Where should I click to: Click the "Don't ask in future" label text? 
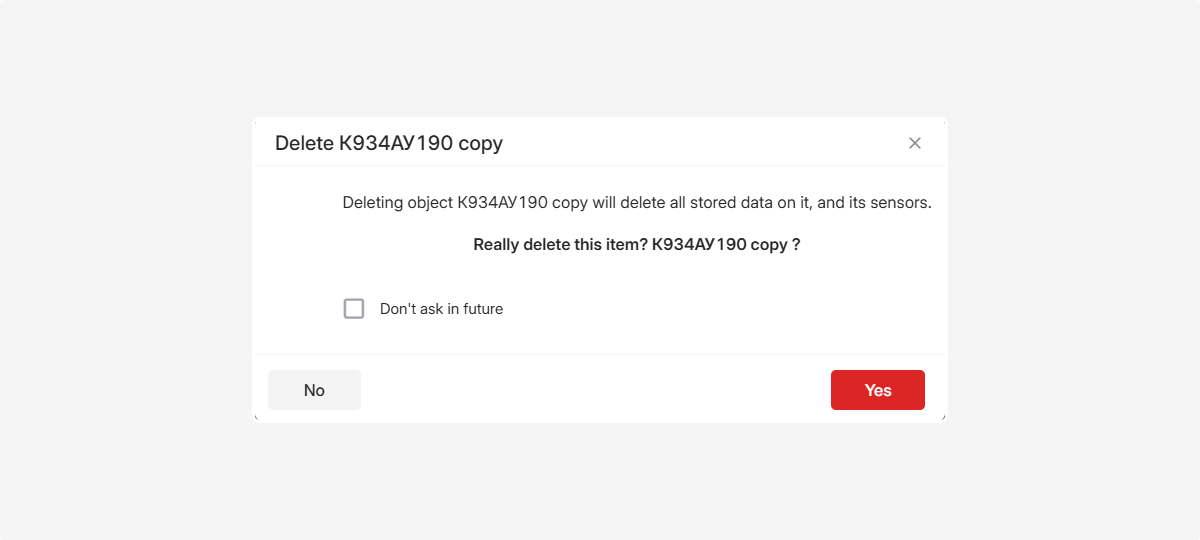tap(441, 309)
